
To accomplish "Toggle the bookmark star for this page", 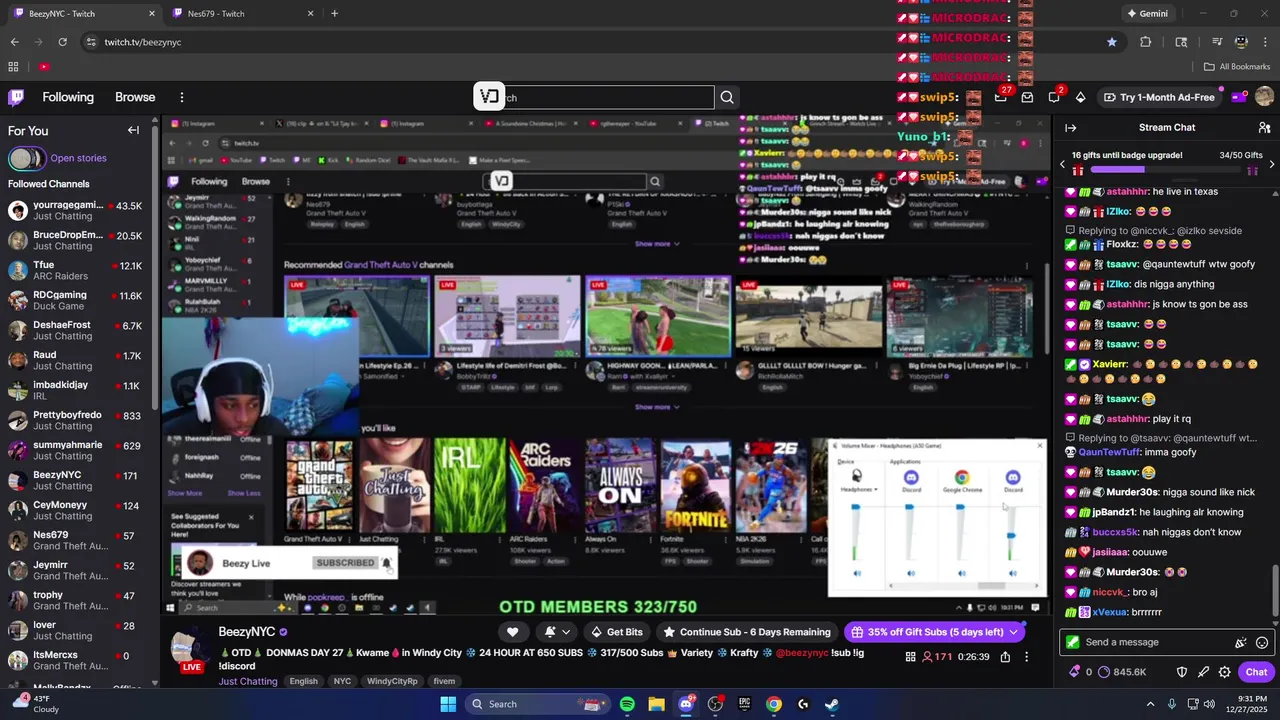I will tap(1112, 42).
